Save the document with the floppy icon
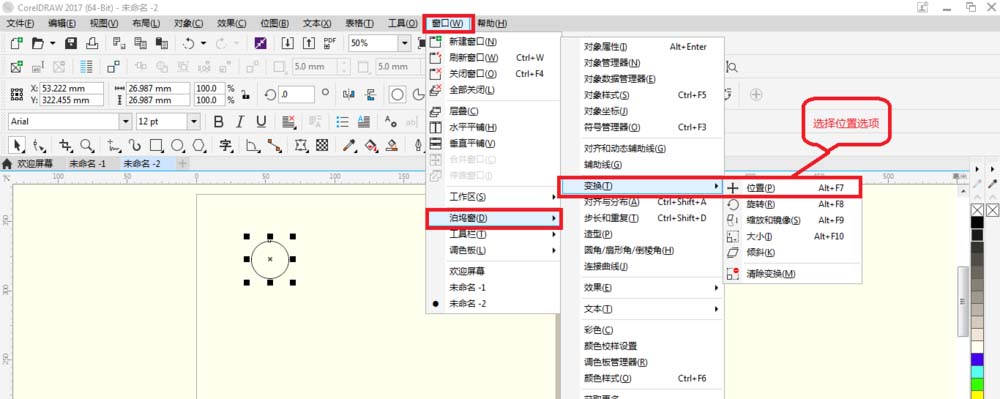Image resolution: width=1000 pixels, height=399 pixels. click(x=71, y=43)
